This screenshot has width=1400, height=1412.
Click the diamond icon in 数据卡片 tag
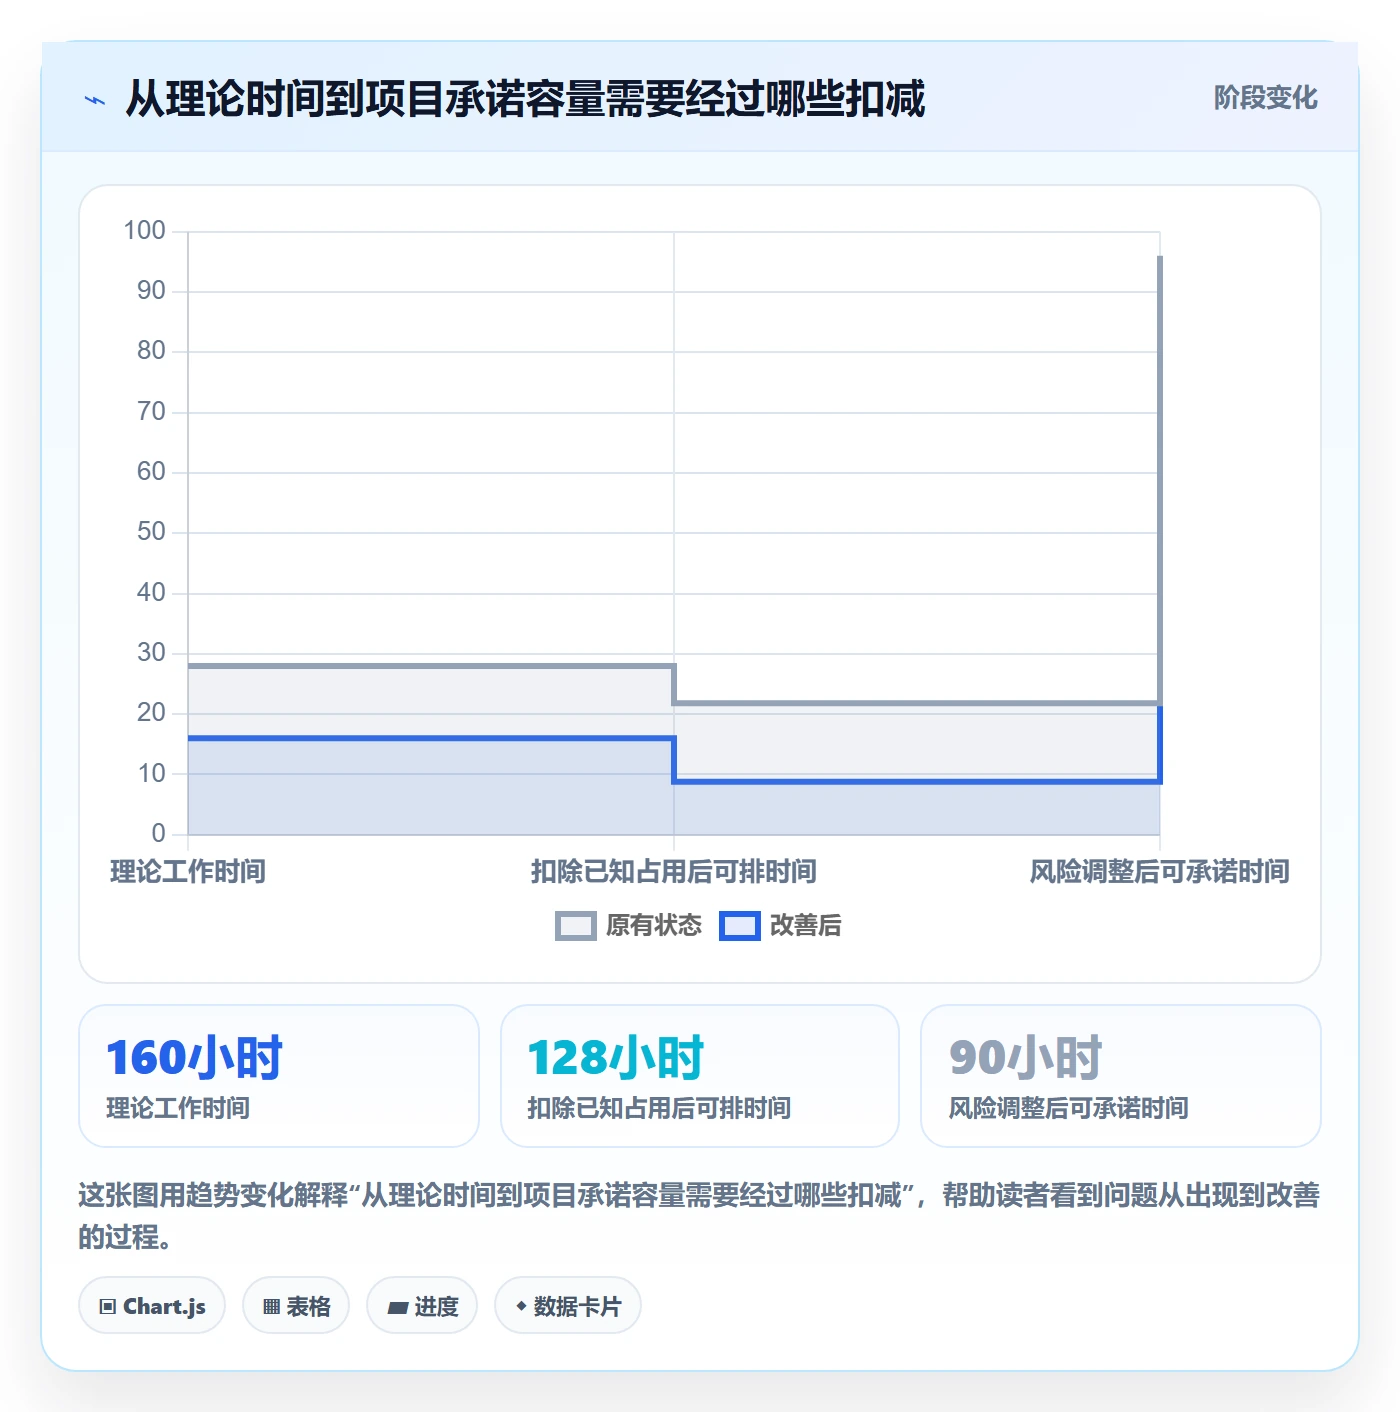pos(521,1306)
